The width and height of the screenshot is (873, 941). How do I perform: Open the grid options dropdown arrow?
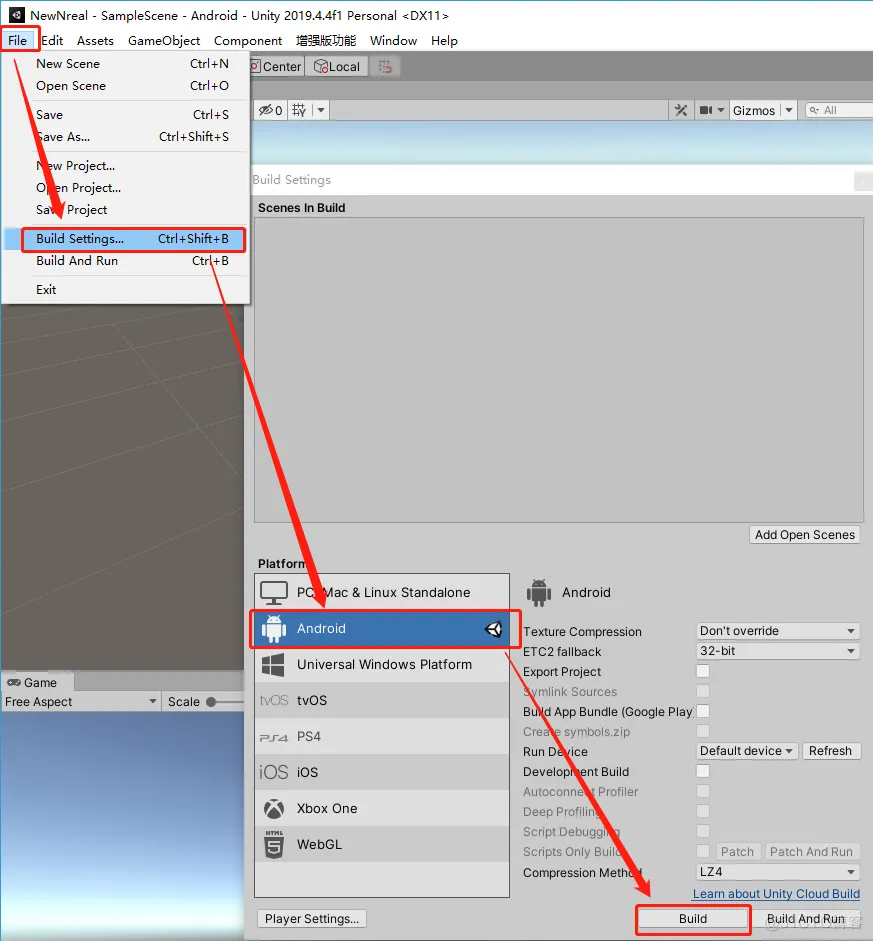coord(321,110)
